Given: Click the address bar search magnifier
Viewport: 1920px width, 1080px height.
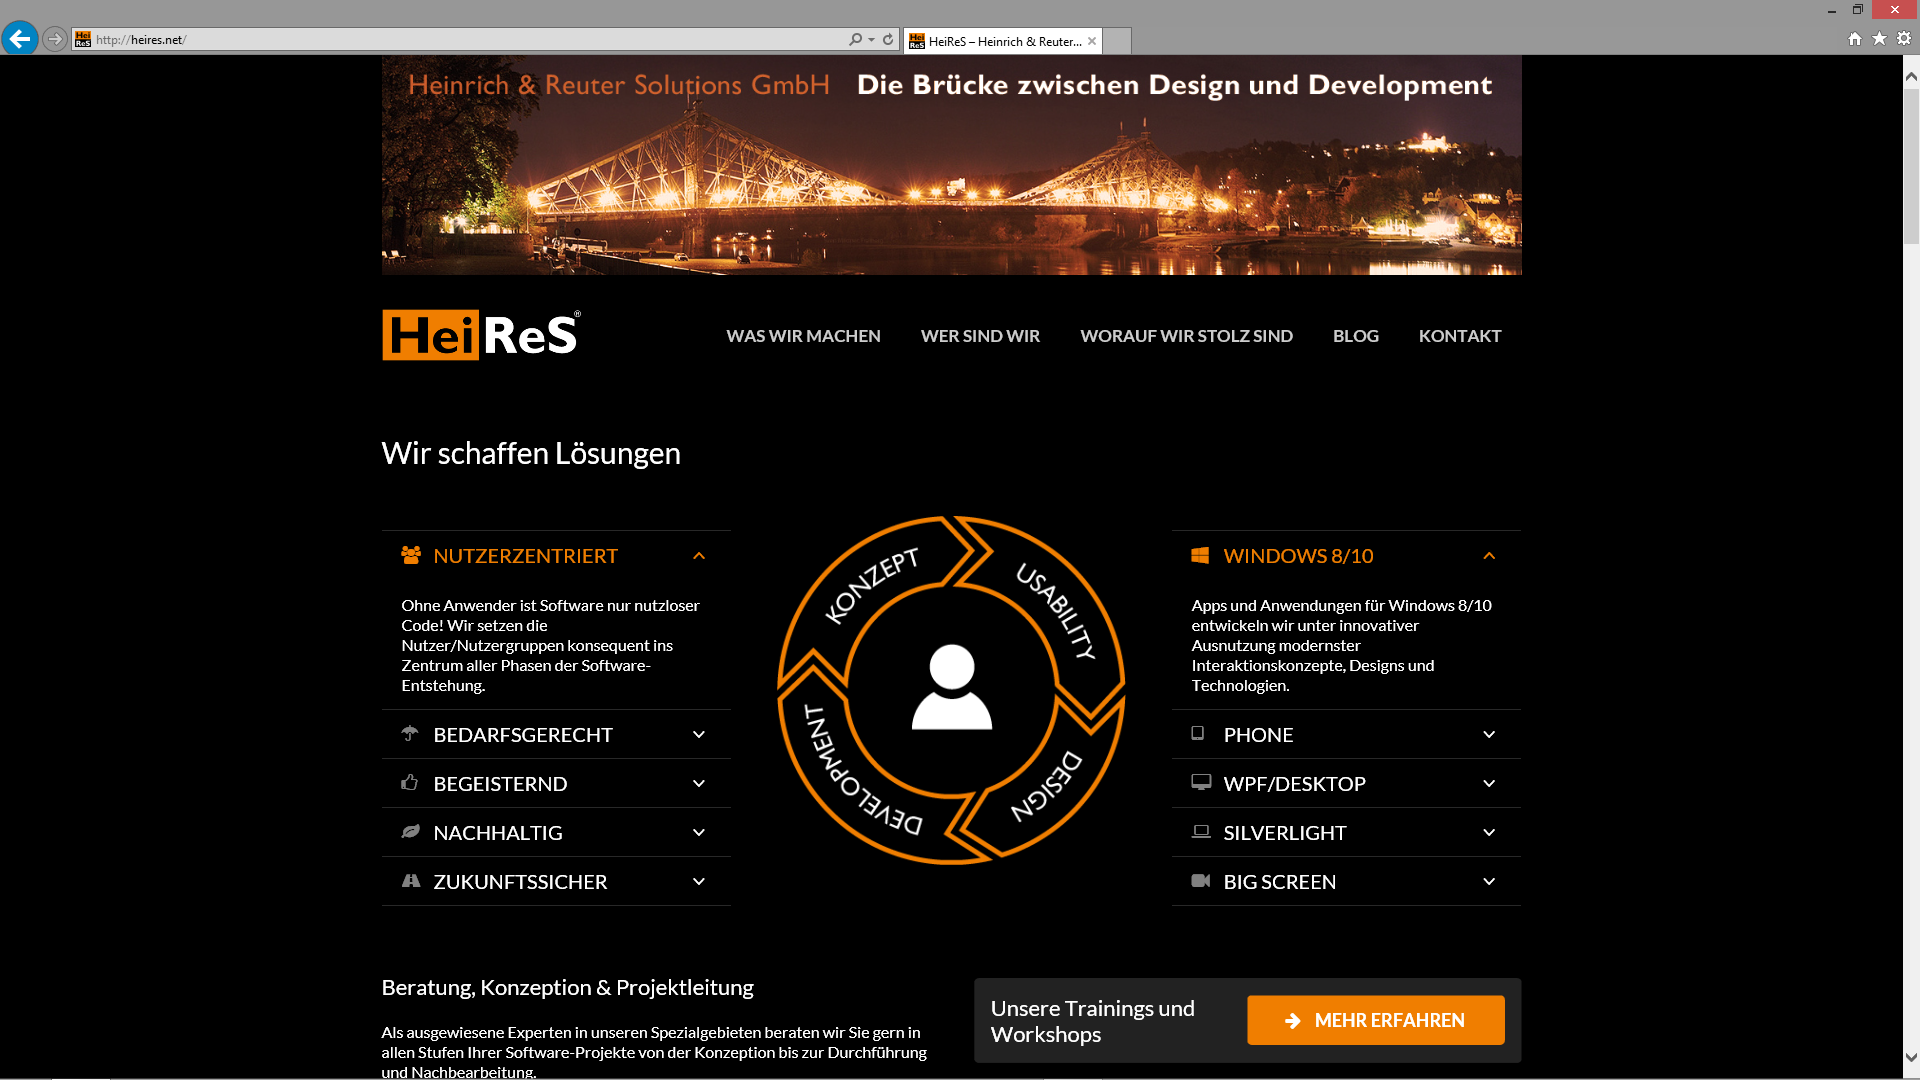Looking at the screenshot, I should [x=855, y=40].
